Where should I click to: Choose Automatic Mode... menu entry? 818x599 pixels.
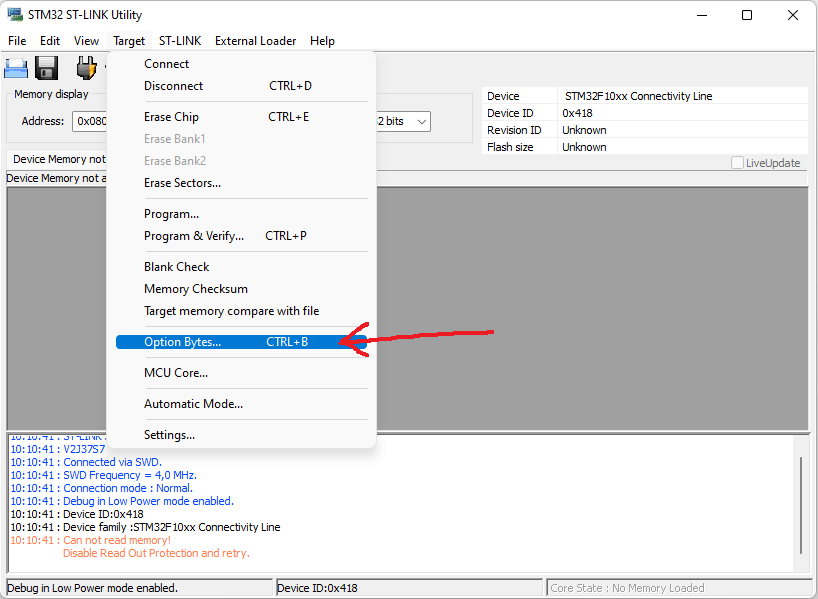pos(242,404)
